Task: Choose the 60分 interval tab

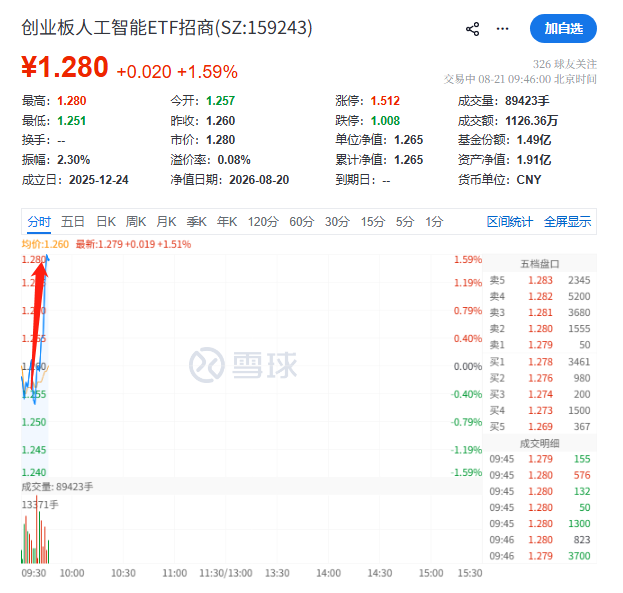Action: [x=302, y=221]
